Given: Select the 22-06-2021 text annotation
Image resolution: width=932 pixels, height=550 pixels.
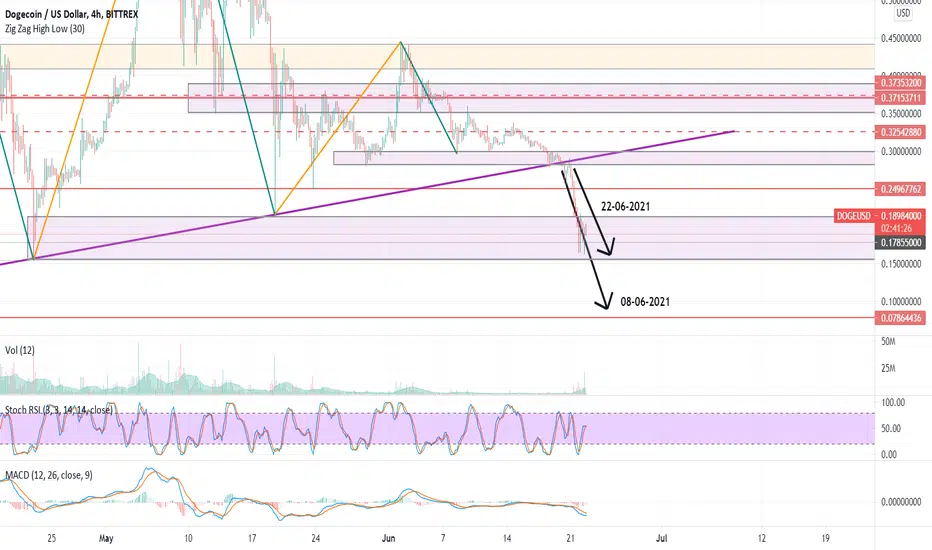Looking at the screenshot, I should pyautogui.click(x=625, y=206).
